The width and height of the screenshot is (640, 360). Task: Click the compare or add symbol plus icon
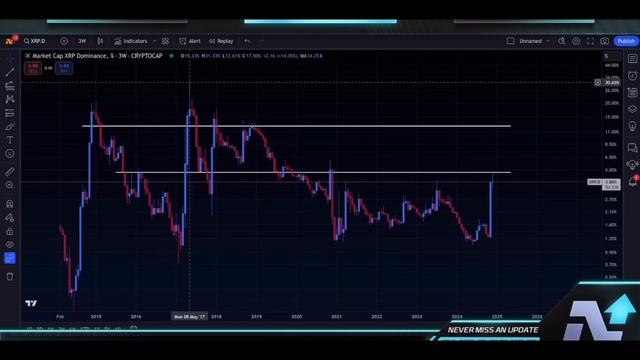tap(64, 41)
